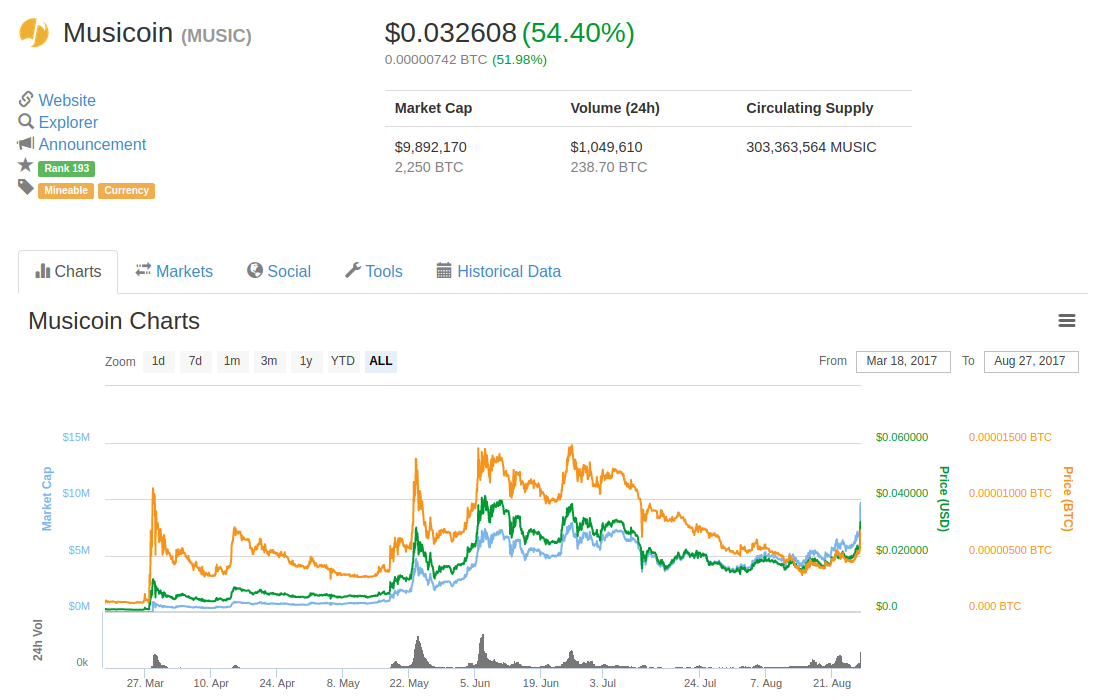Image resolution: width=1110 pixels, height=700 pixels.
Task: Click the 2,250 BTC market cap value
Action: [429, 167]
